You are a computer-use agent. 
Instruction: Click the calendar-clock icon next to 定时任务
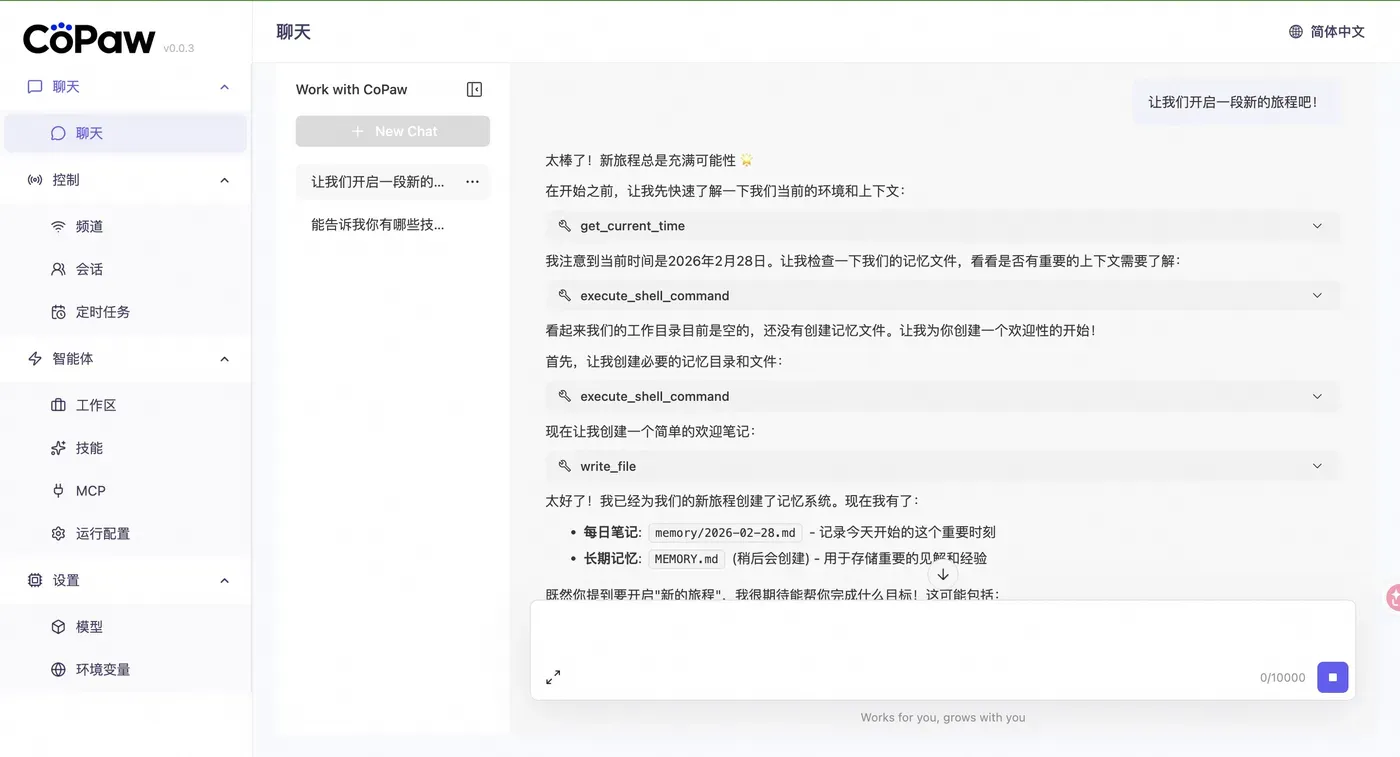tap(58, 312)
